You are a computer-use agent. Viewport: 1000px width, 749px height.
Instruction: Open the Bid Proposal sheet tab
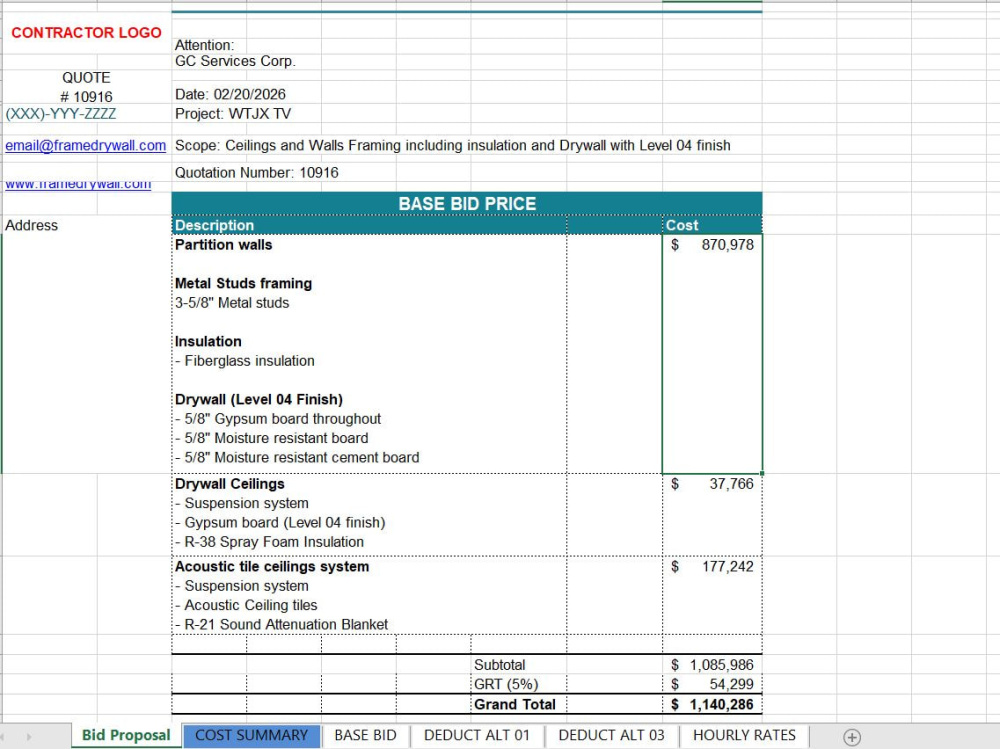[126, 736]
